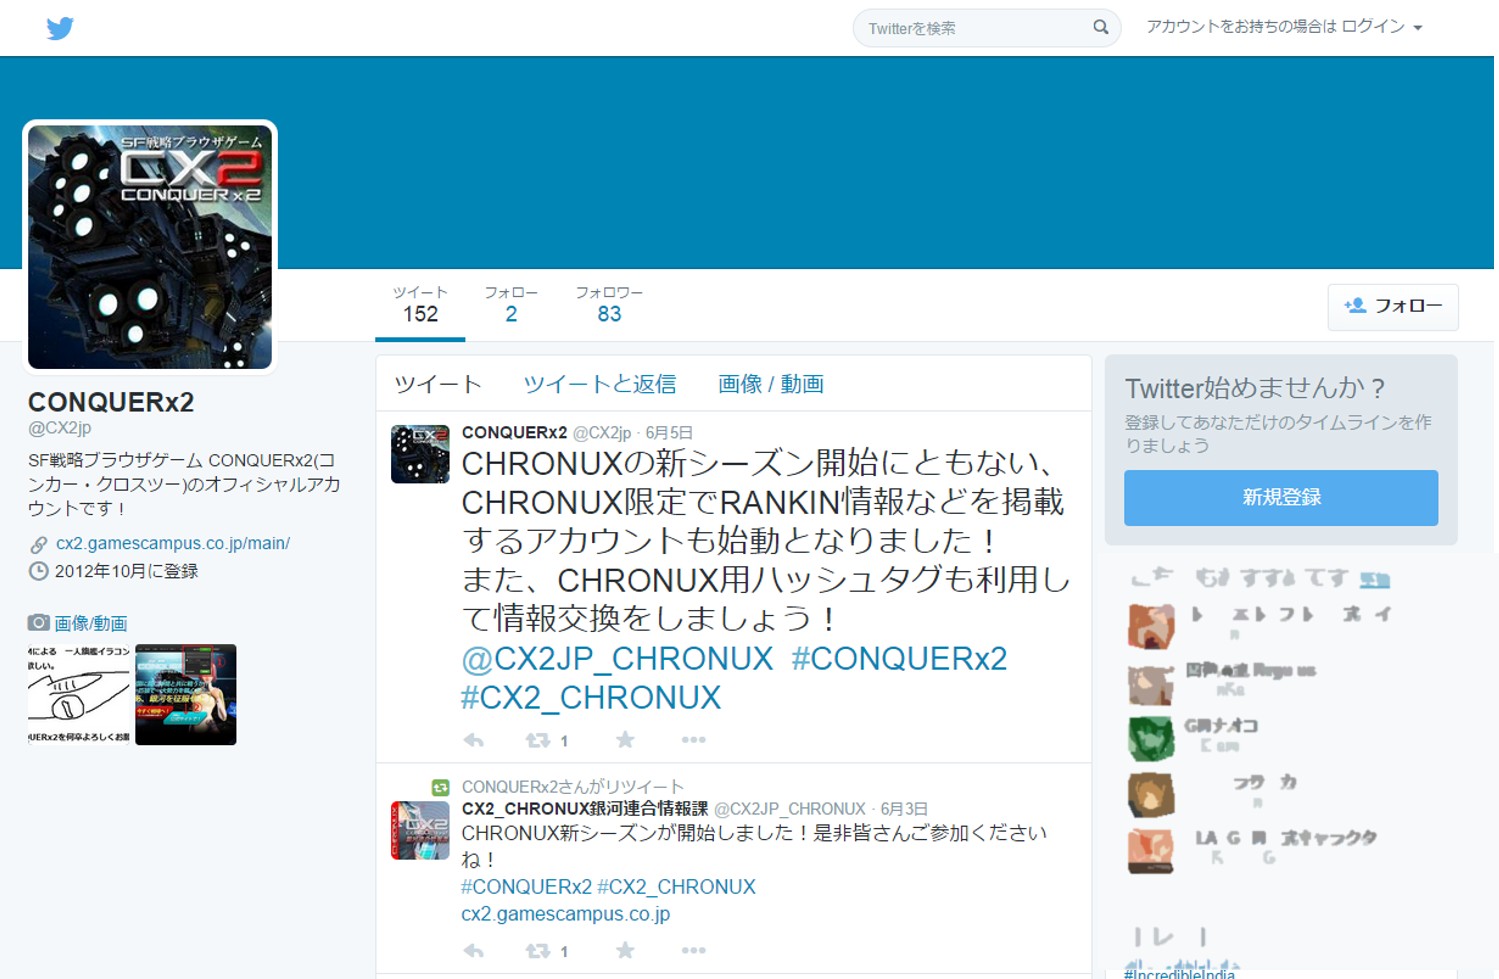Viewport: 1499px width, 979px height.
Task: Favorite the 6月5日 tweet with the star
Action: (x=625, y=740)
